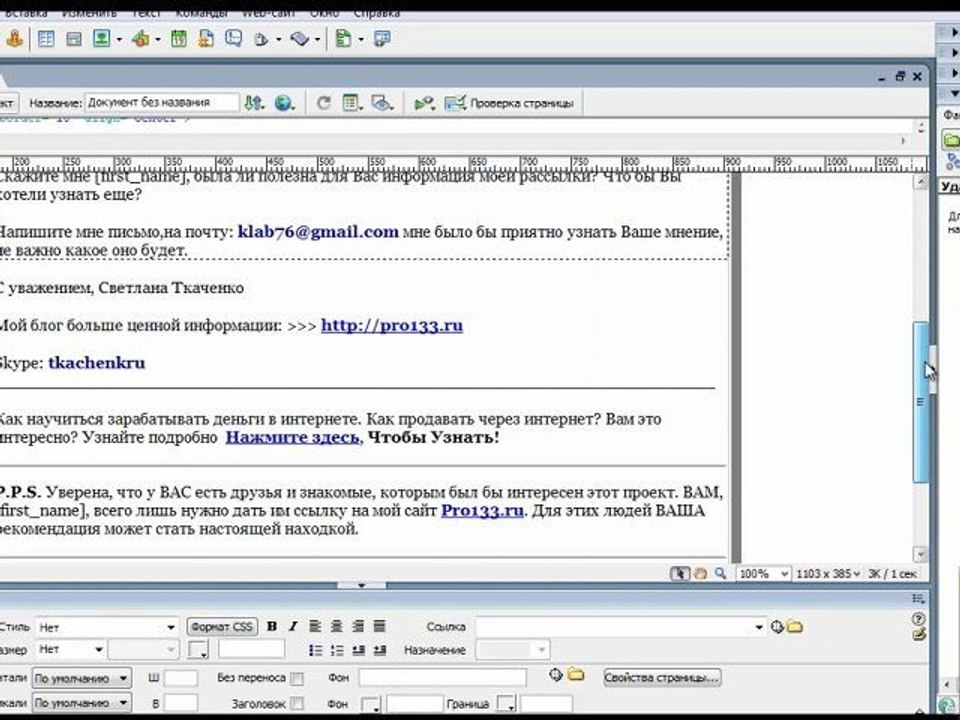This screenshot has width=960, height=720.
Task: Open Свойства страницы dialog
Action: (662, 678)
